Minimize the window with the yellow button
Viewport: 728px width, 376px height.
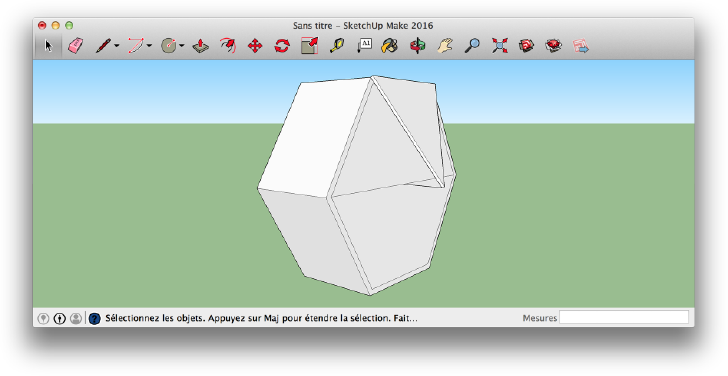click(56, 26)
